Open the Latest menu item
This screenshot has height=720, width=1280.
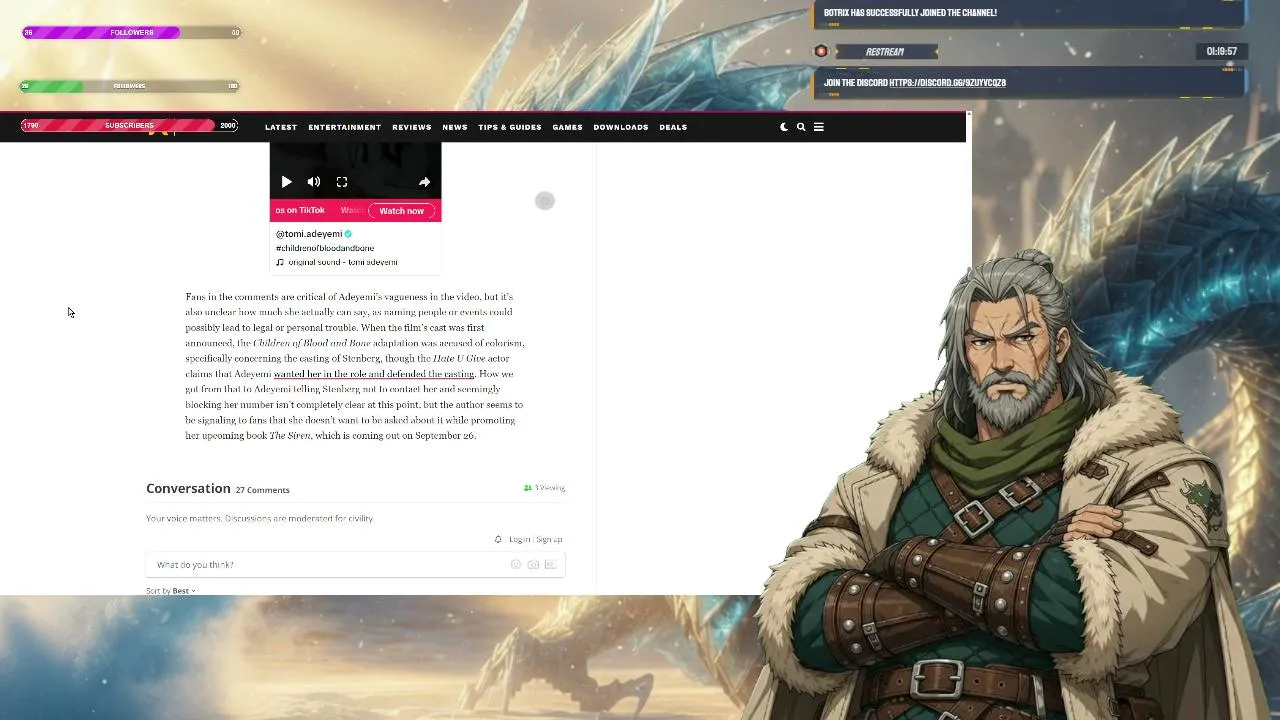281,127
